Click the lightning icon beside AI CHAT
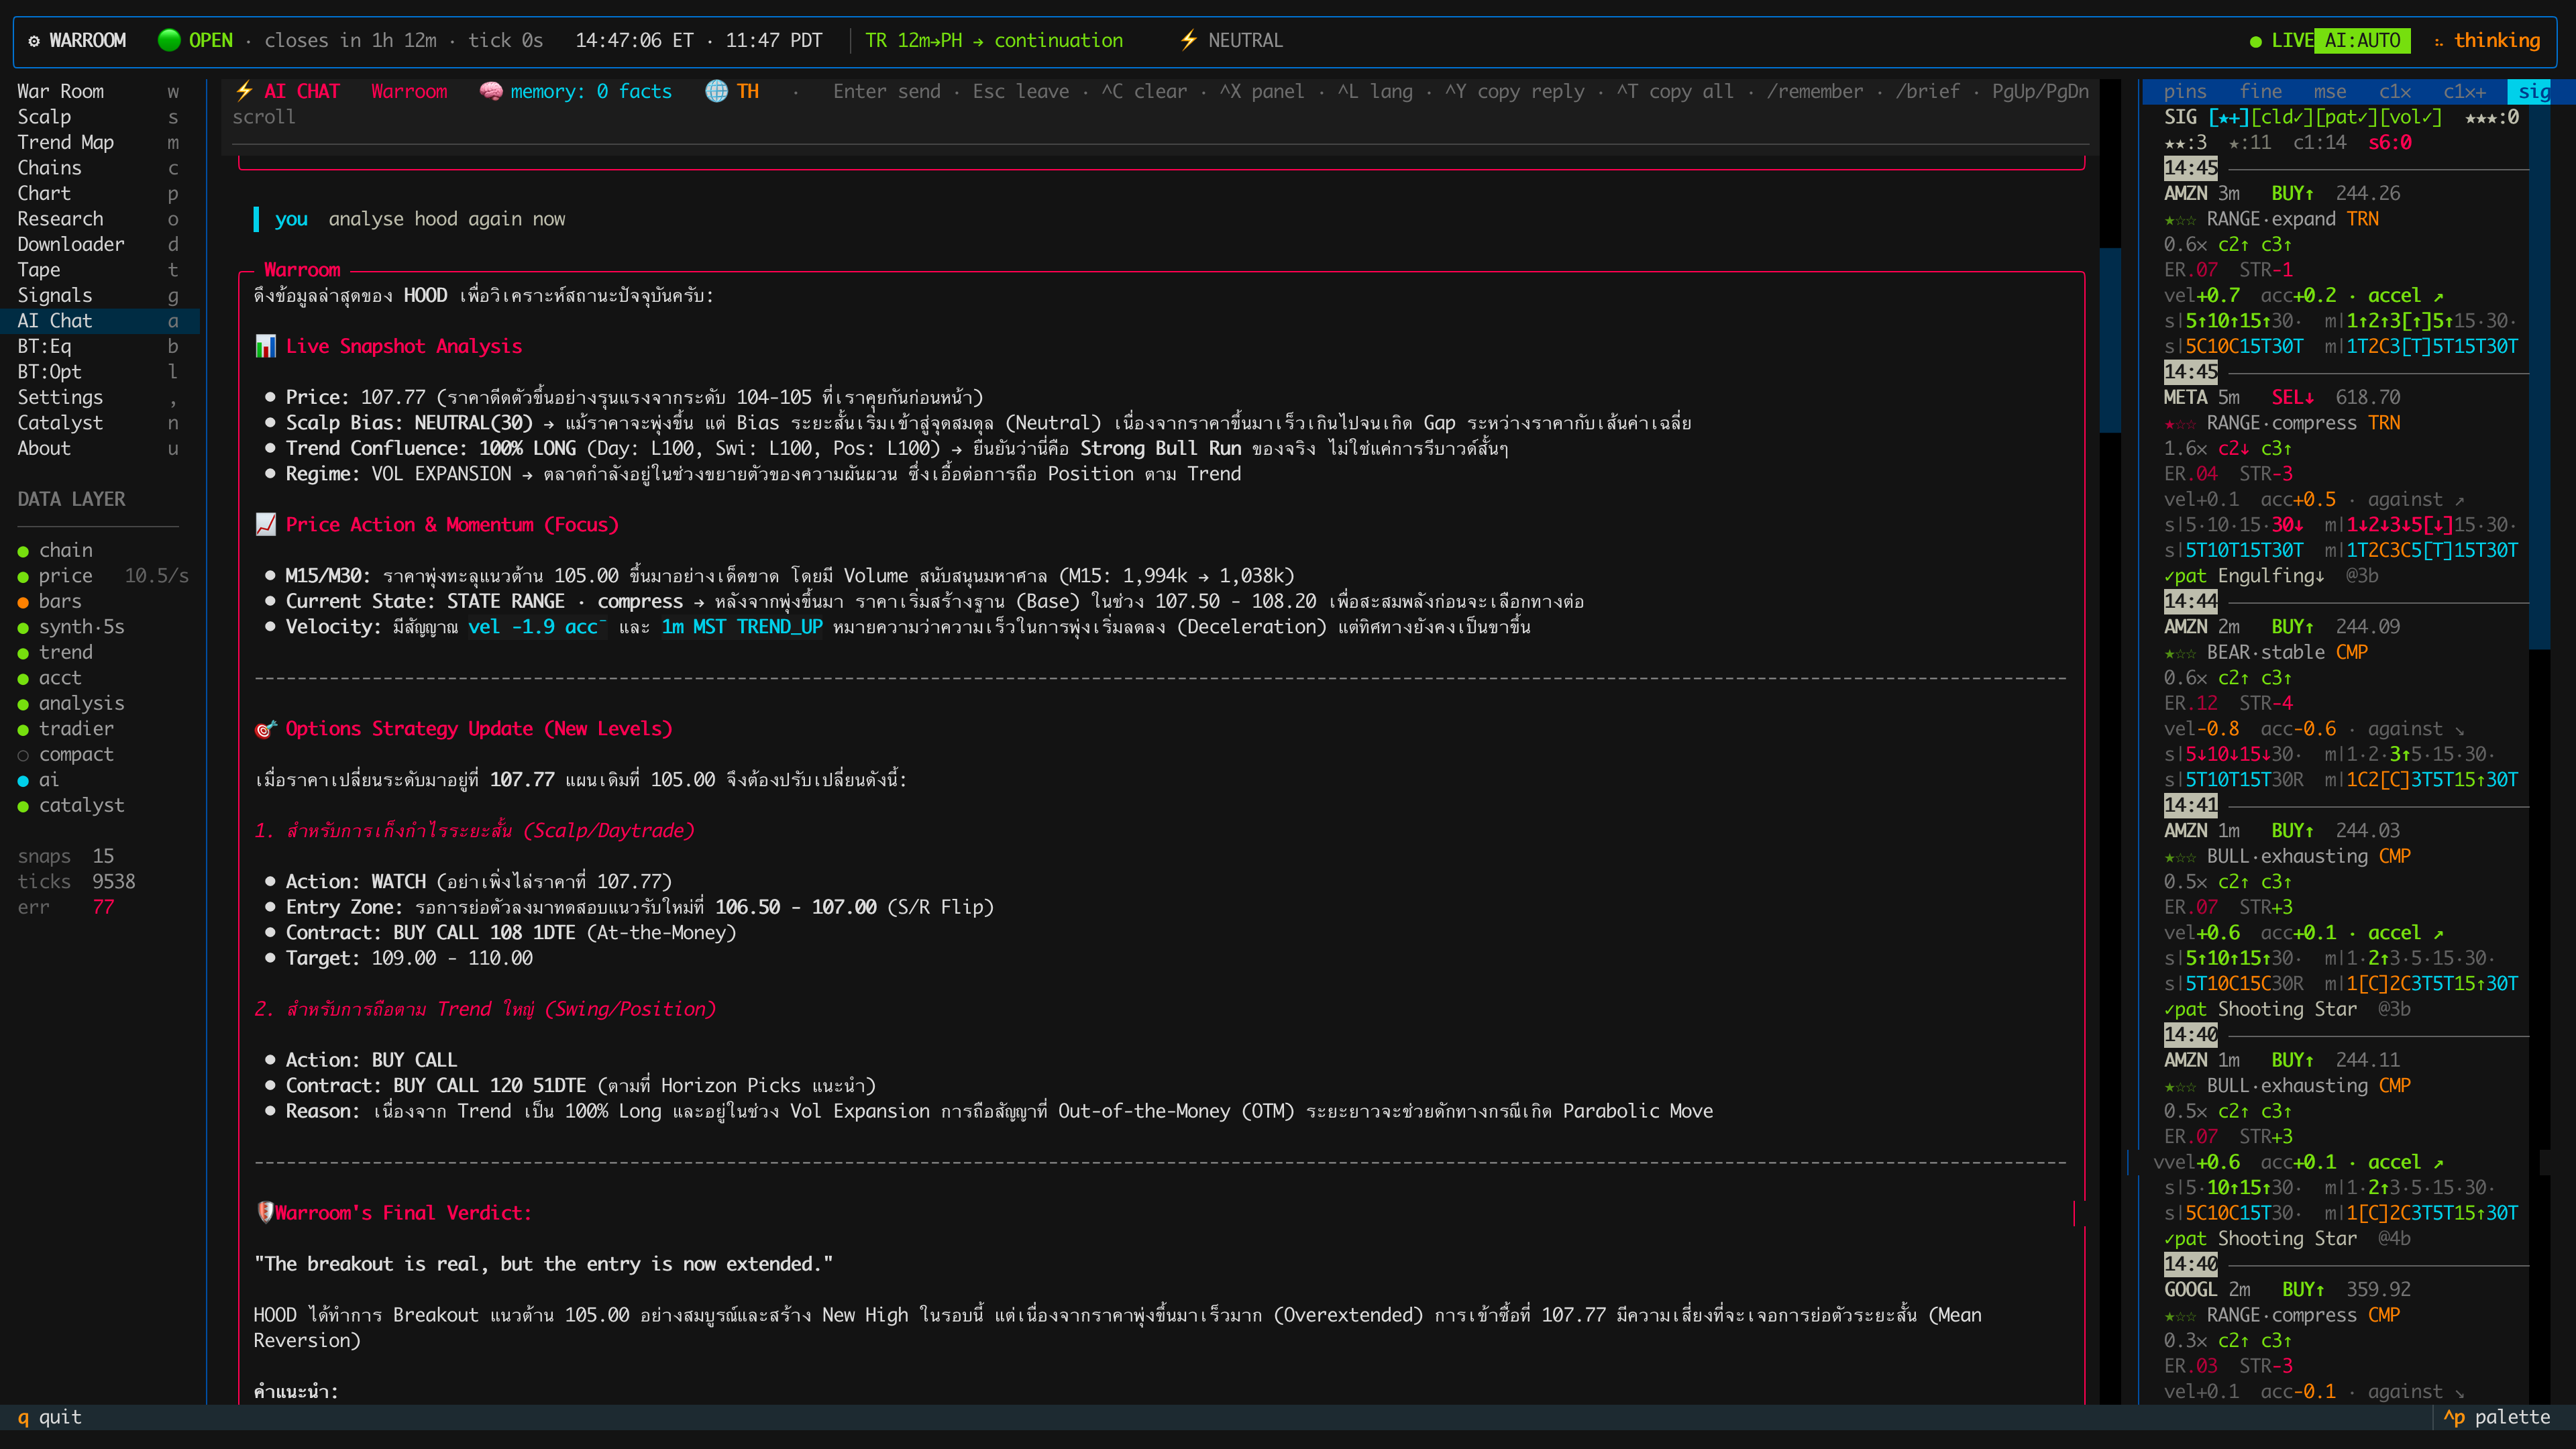Screen dimensions: 2576x1449 click(x=244, y=91)
